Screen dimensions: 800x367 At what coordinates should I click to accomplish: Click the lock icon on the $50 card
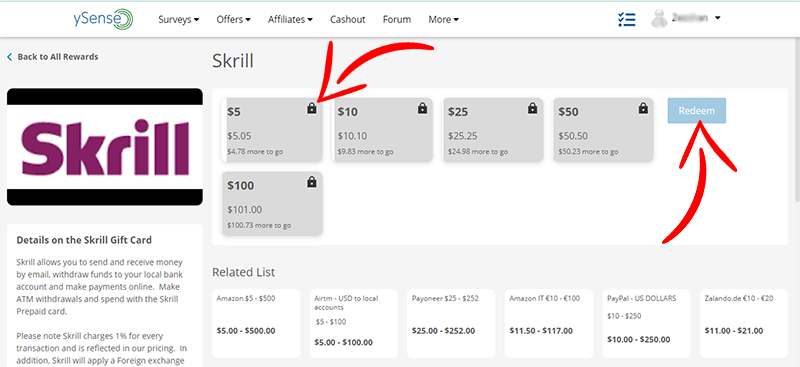click(x=643, y=108)
